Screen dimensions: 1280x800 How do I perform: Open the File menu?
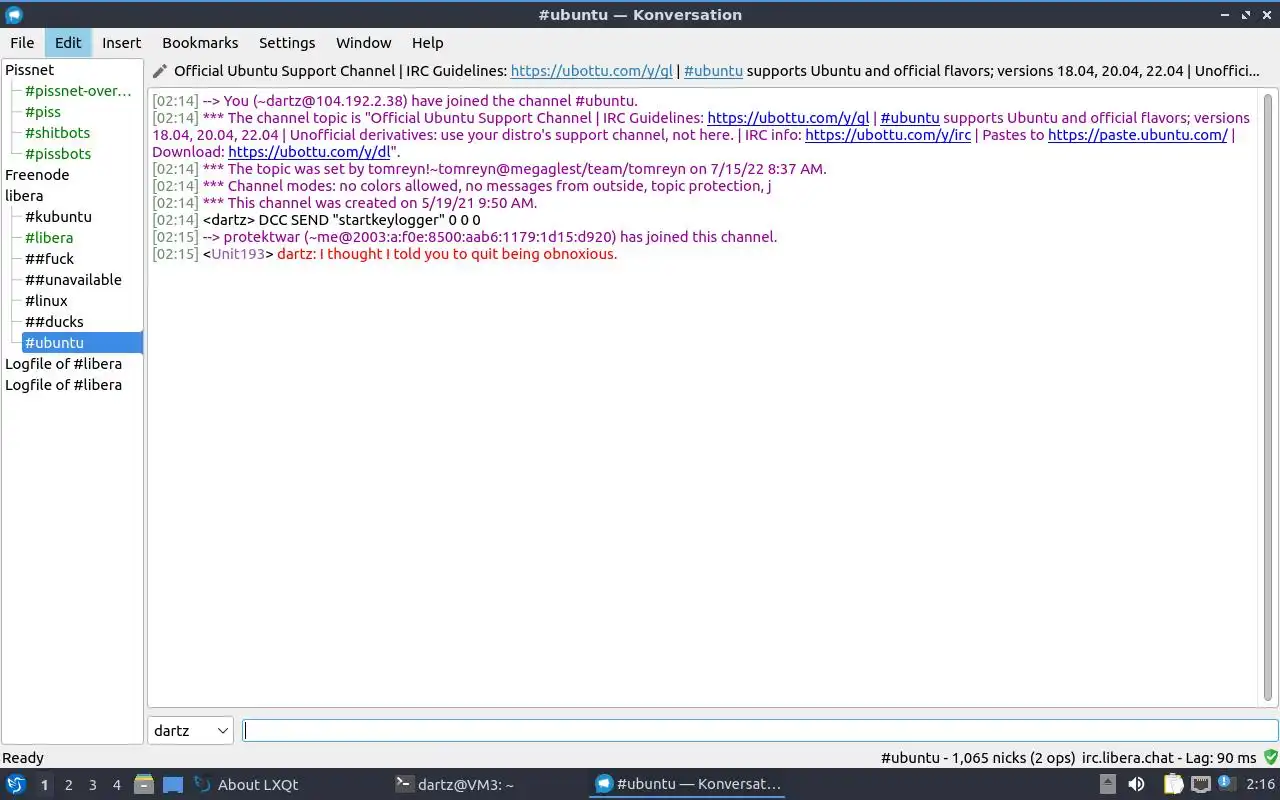point(22,43)
